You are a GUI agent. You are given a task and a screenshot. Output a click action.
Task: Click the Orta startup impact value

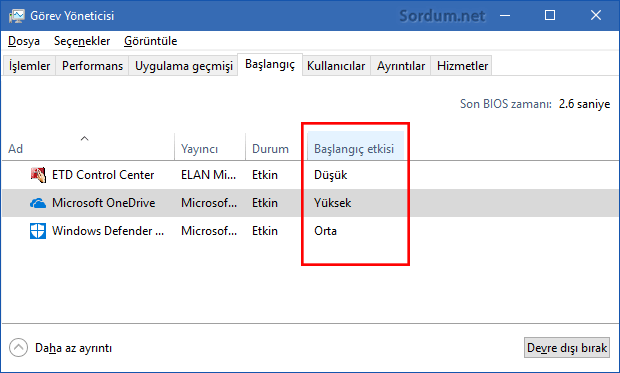pyautogui.click(x=325, y=231)
